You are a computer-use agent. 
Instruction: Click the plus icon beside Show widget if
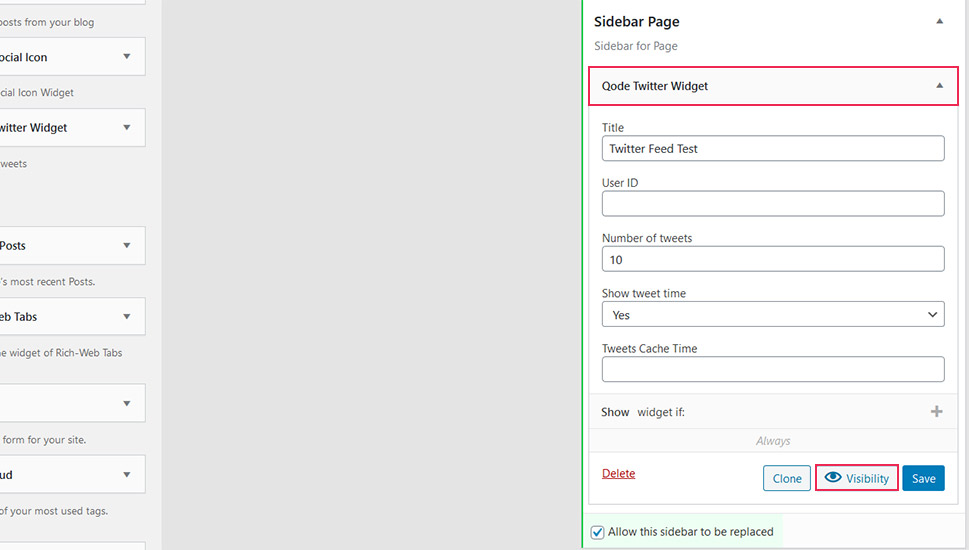click(936, 412)
